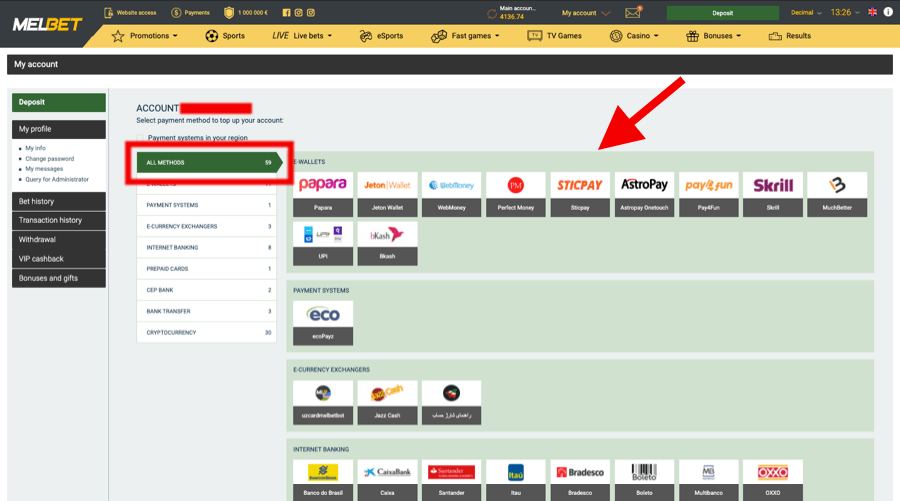Open the My account dropdown
This screenshot has width=900, height=501.
583,13
